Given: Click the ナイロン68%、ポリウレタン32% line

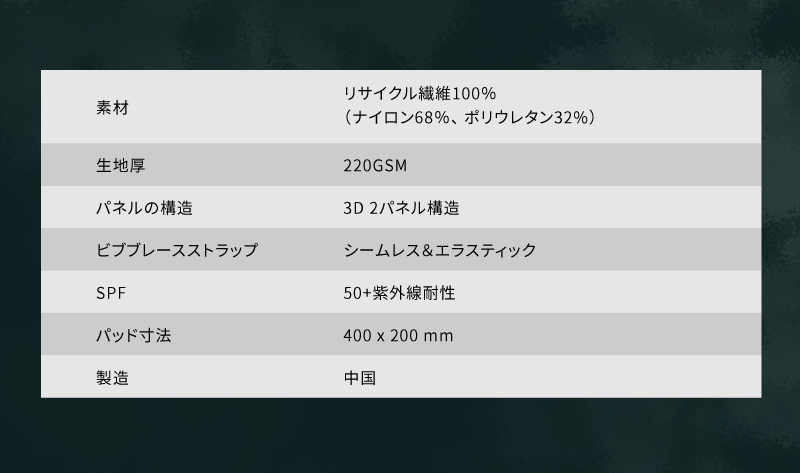Looking at the screenshot, I should (x=469, y=118).
